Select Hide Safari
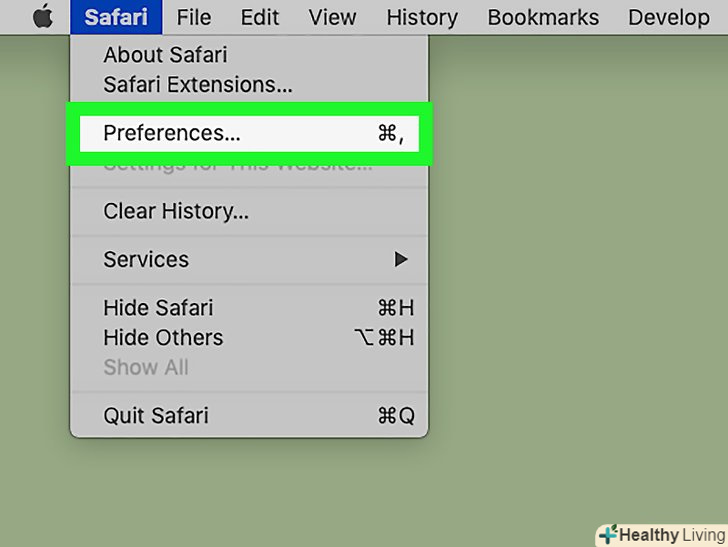Screen dimensions: 728x547 click(x=158, y=308)
